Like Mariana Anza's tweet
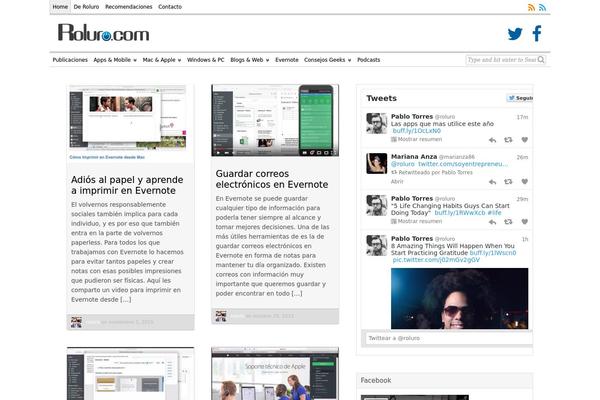 [525, 181]
